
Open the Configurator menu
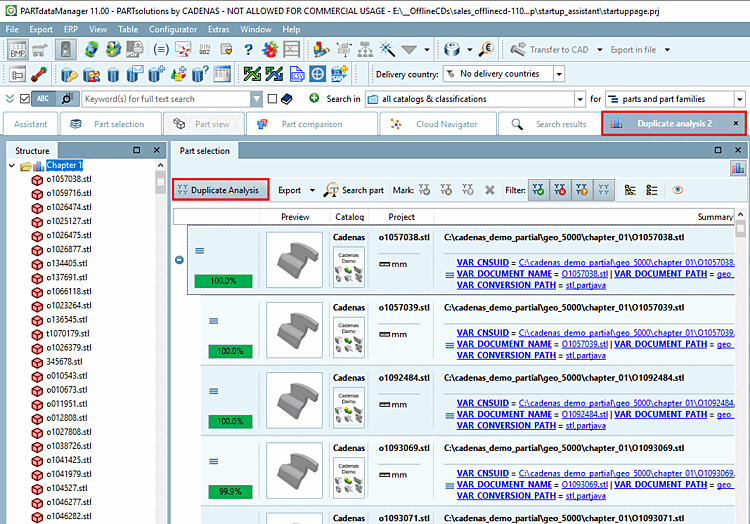pyautogui.click(x=173, y=30)
